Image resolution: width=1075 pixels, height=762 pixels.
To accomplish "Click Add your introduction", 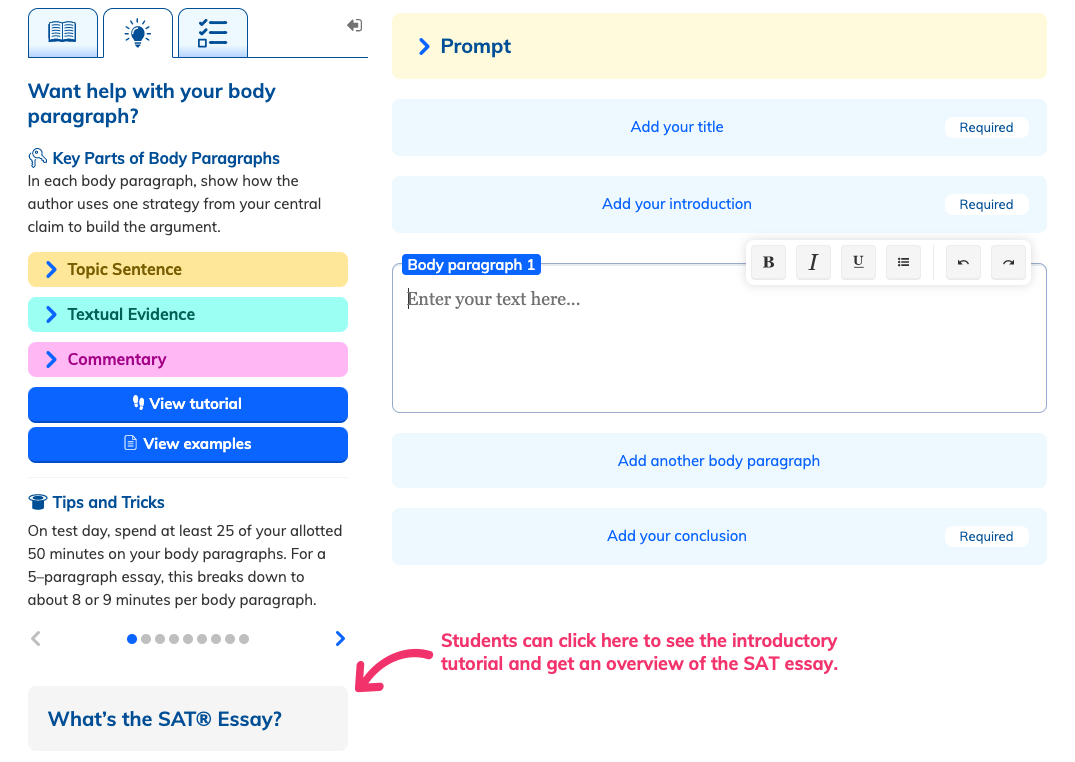I will coord(719,204).
